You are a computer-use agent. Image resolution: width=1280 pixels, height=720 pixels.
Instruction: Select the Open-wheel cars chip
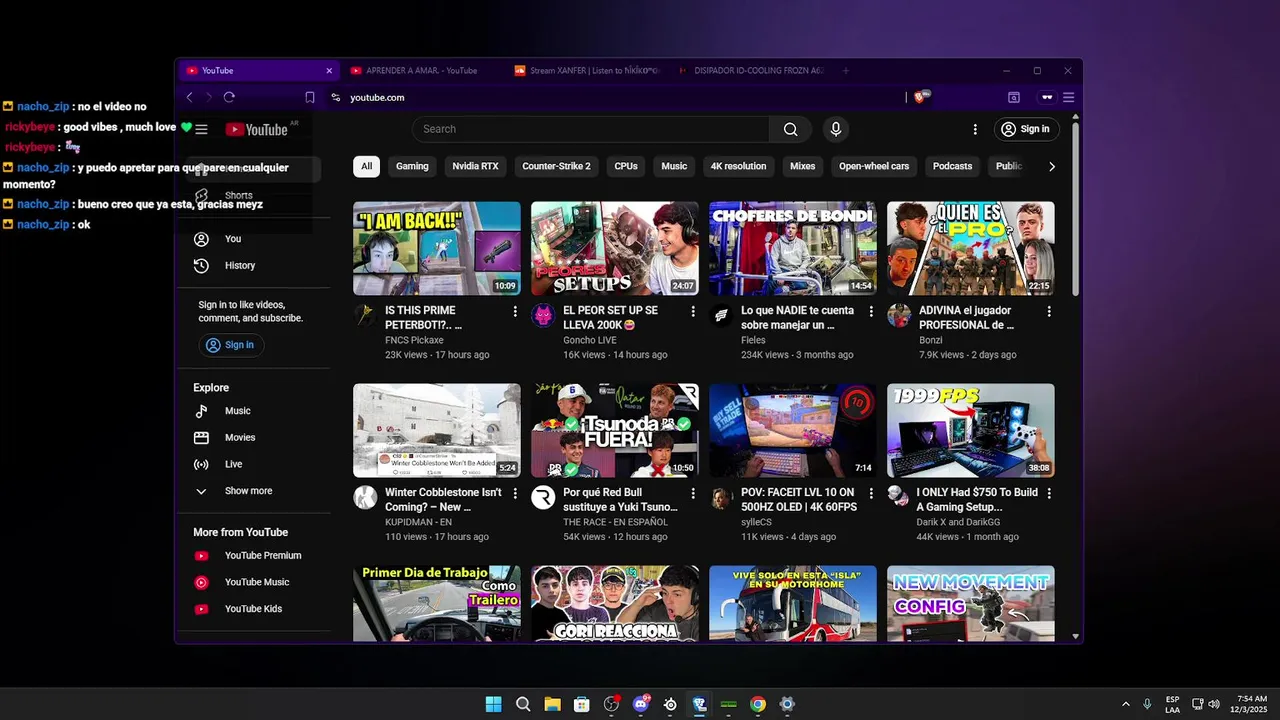[874, 166]
